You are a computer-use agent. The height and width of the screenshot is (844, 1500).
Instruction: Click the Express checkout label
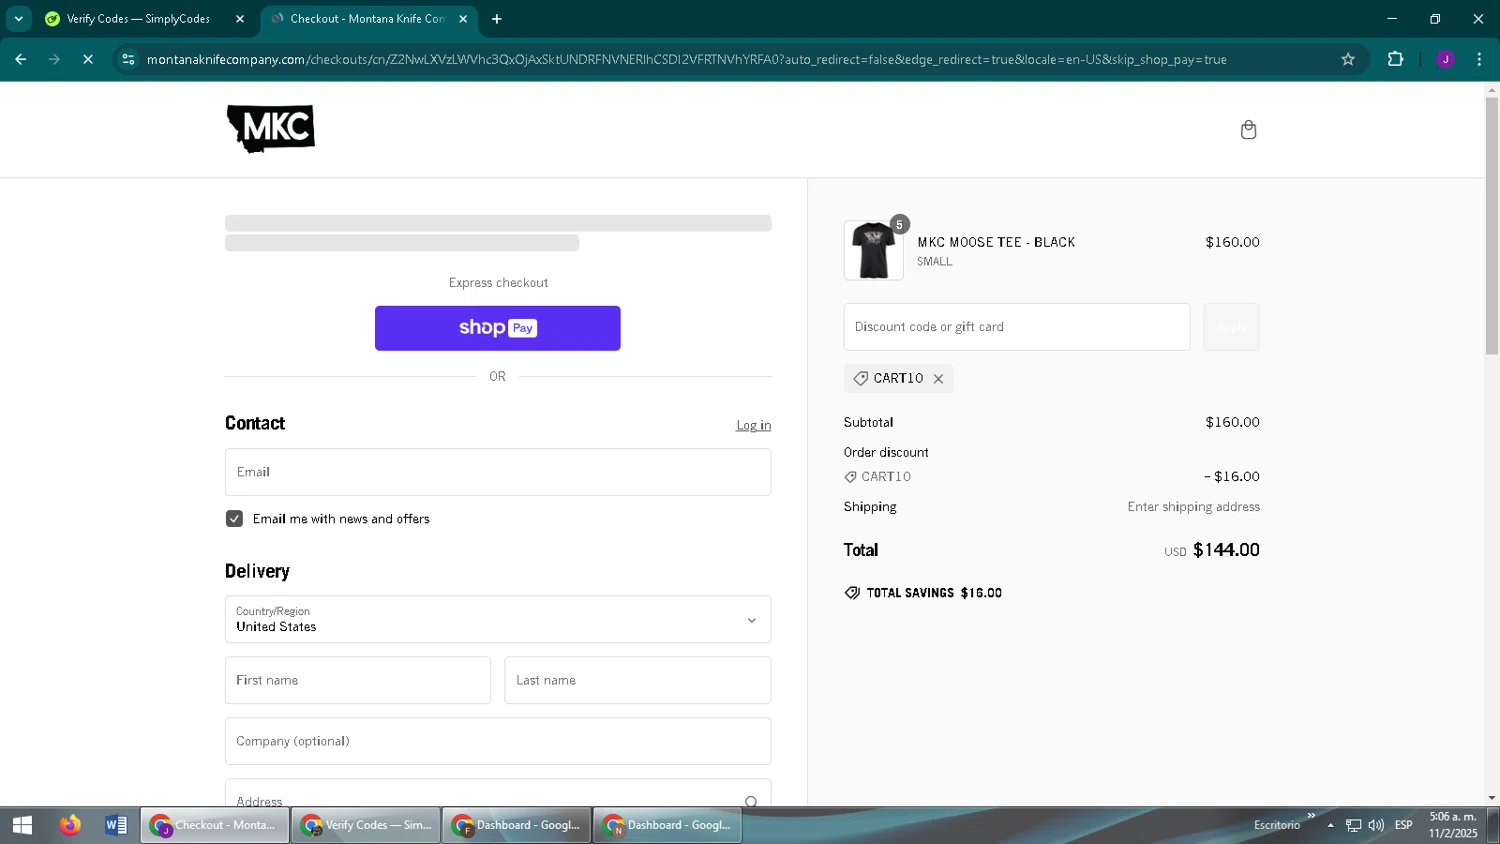498,283
